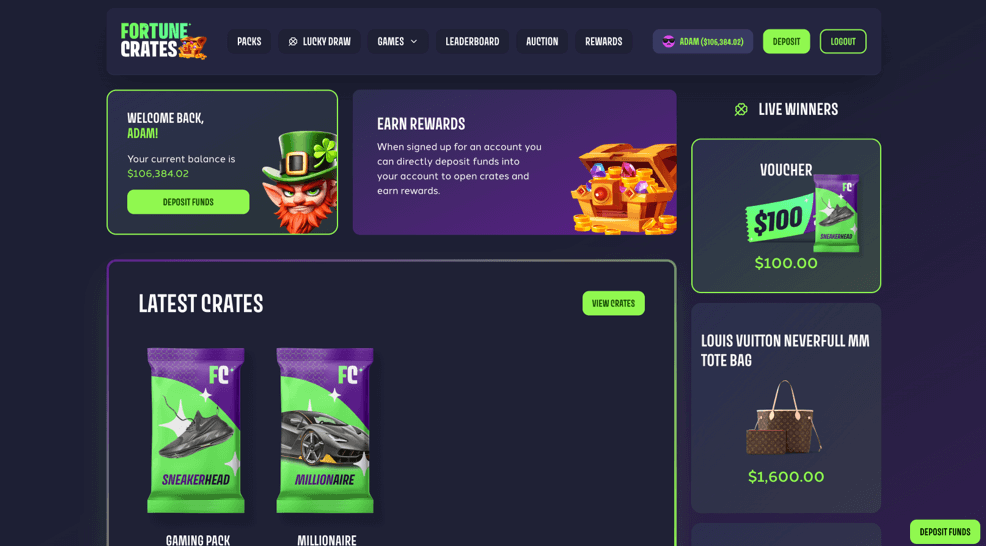Select the Louis Vuitton Neverfull tote bag card

(786, 408)
